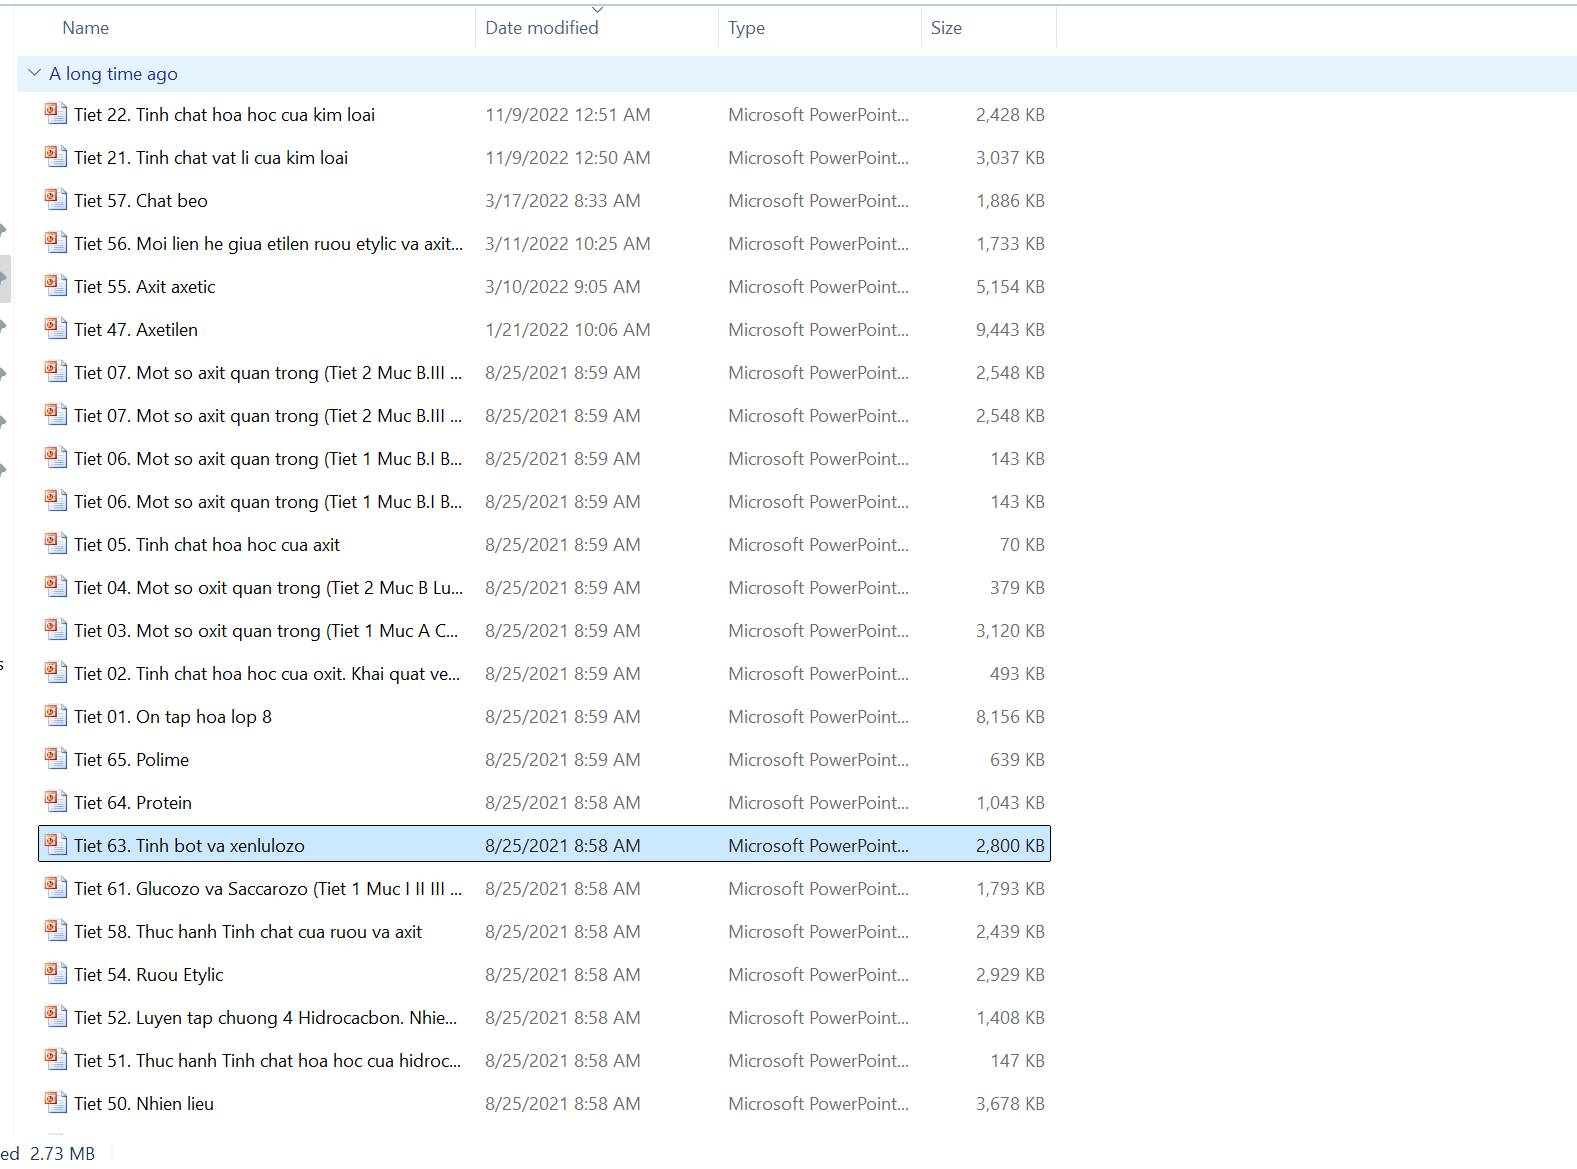Select file name 'Tiet 21. Tinh chat vat li cua kim loai'
Image resolution: width=1577 pixels, height=1169 pixels.
pyautogui.click(x=211, y=158)
